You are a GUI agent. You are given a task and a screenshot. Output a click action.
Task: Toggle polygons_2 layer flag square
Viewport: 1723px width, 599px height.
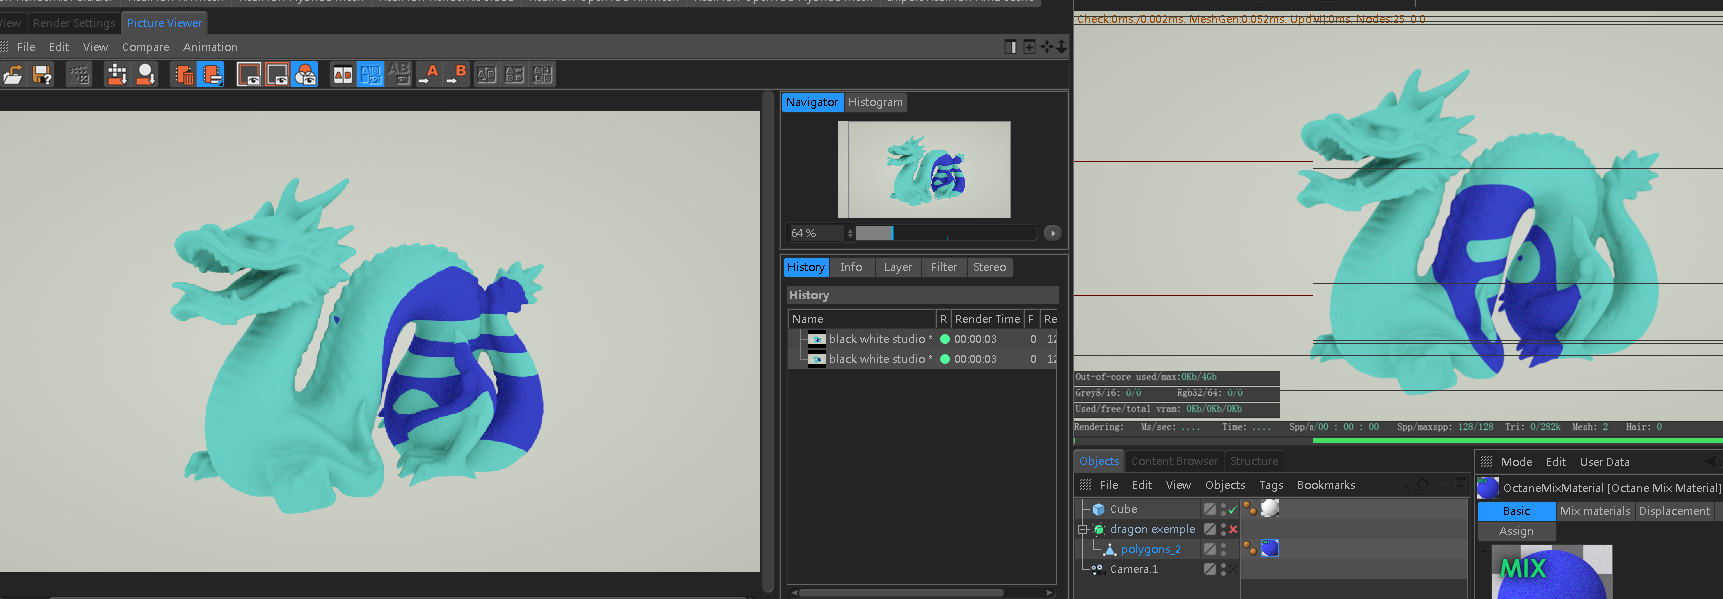[1210, 549]
